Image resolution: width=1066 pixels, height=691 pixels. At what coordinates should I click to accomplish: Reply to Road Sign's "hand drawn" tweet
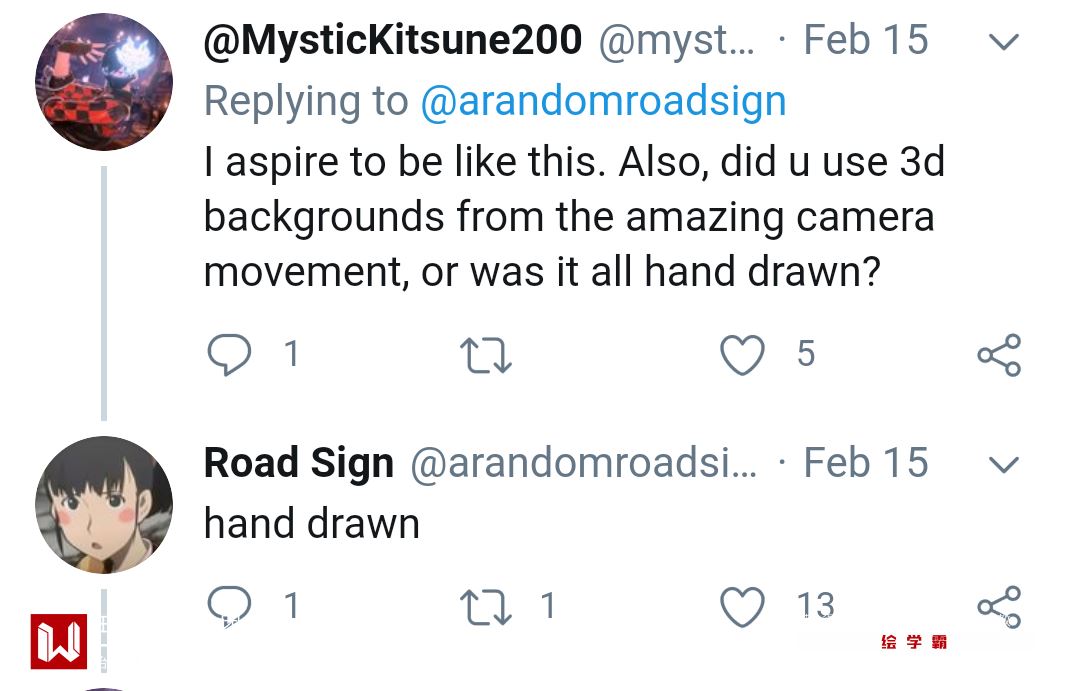229,606
